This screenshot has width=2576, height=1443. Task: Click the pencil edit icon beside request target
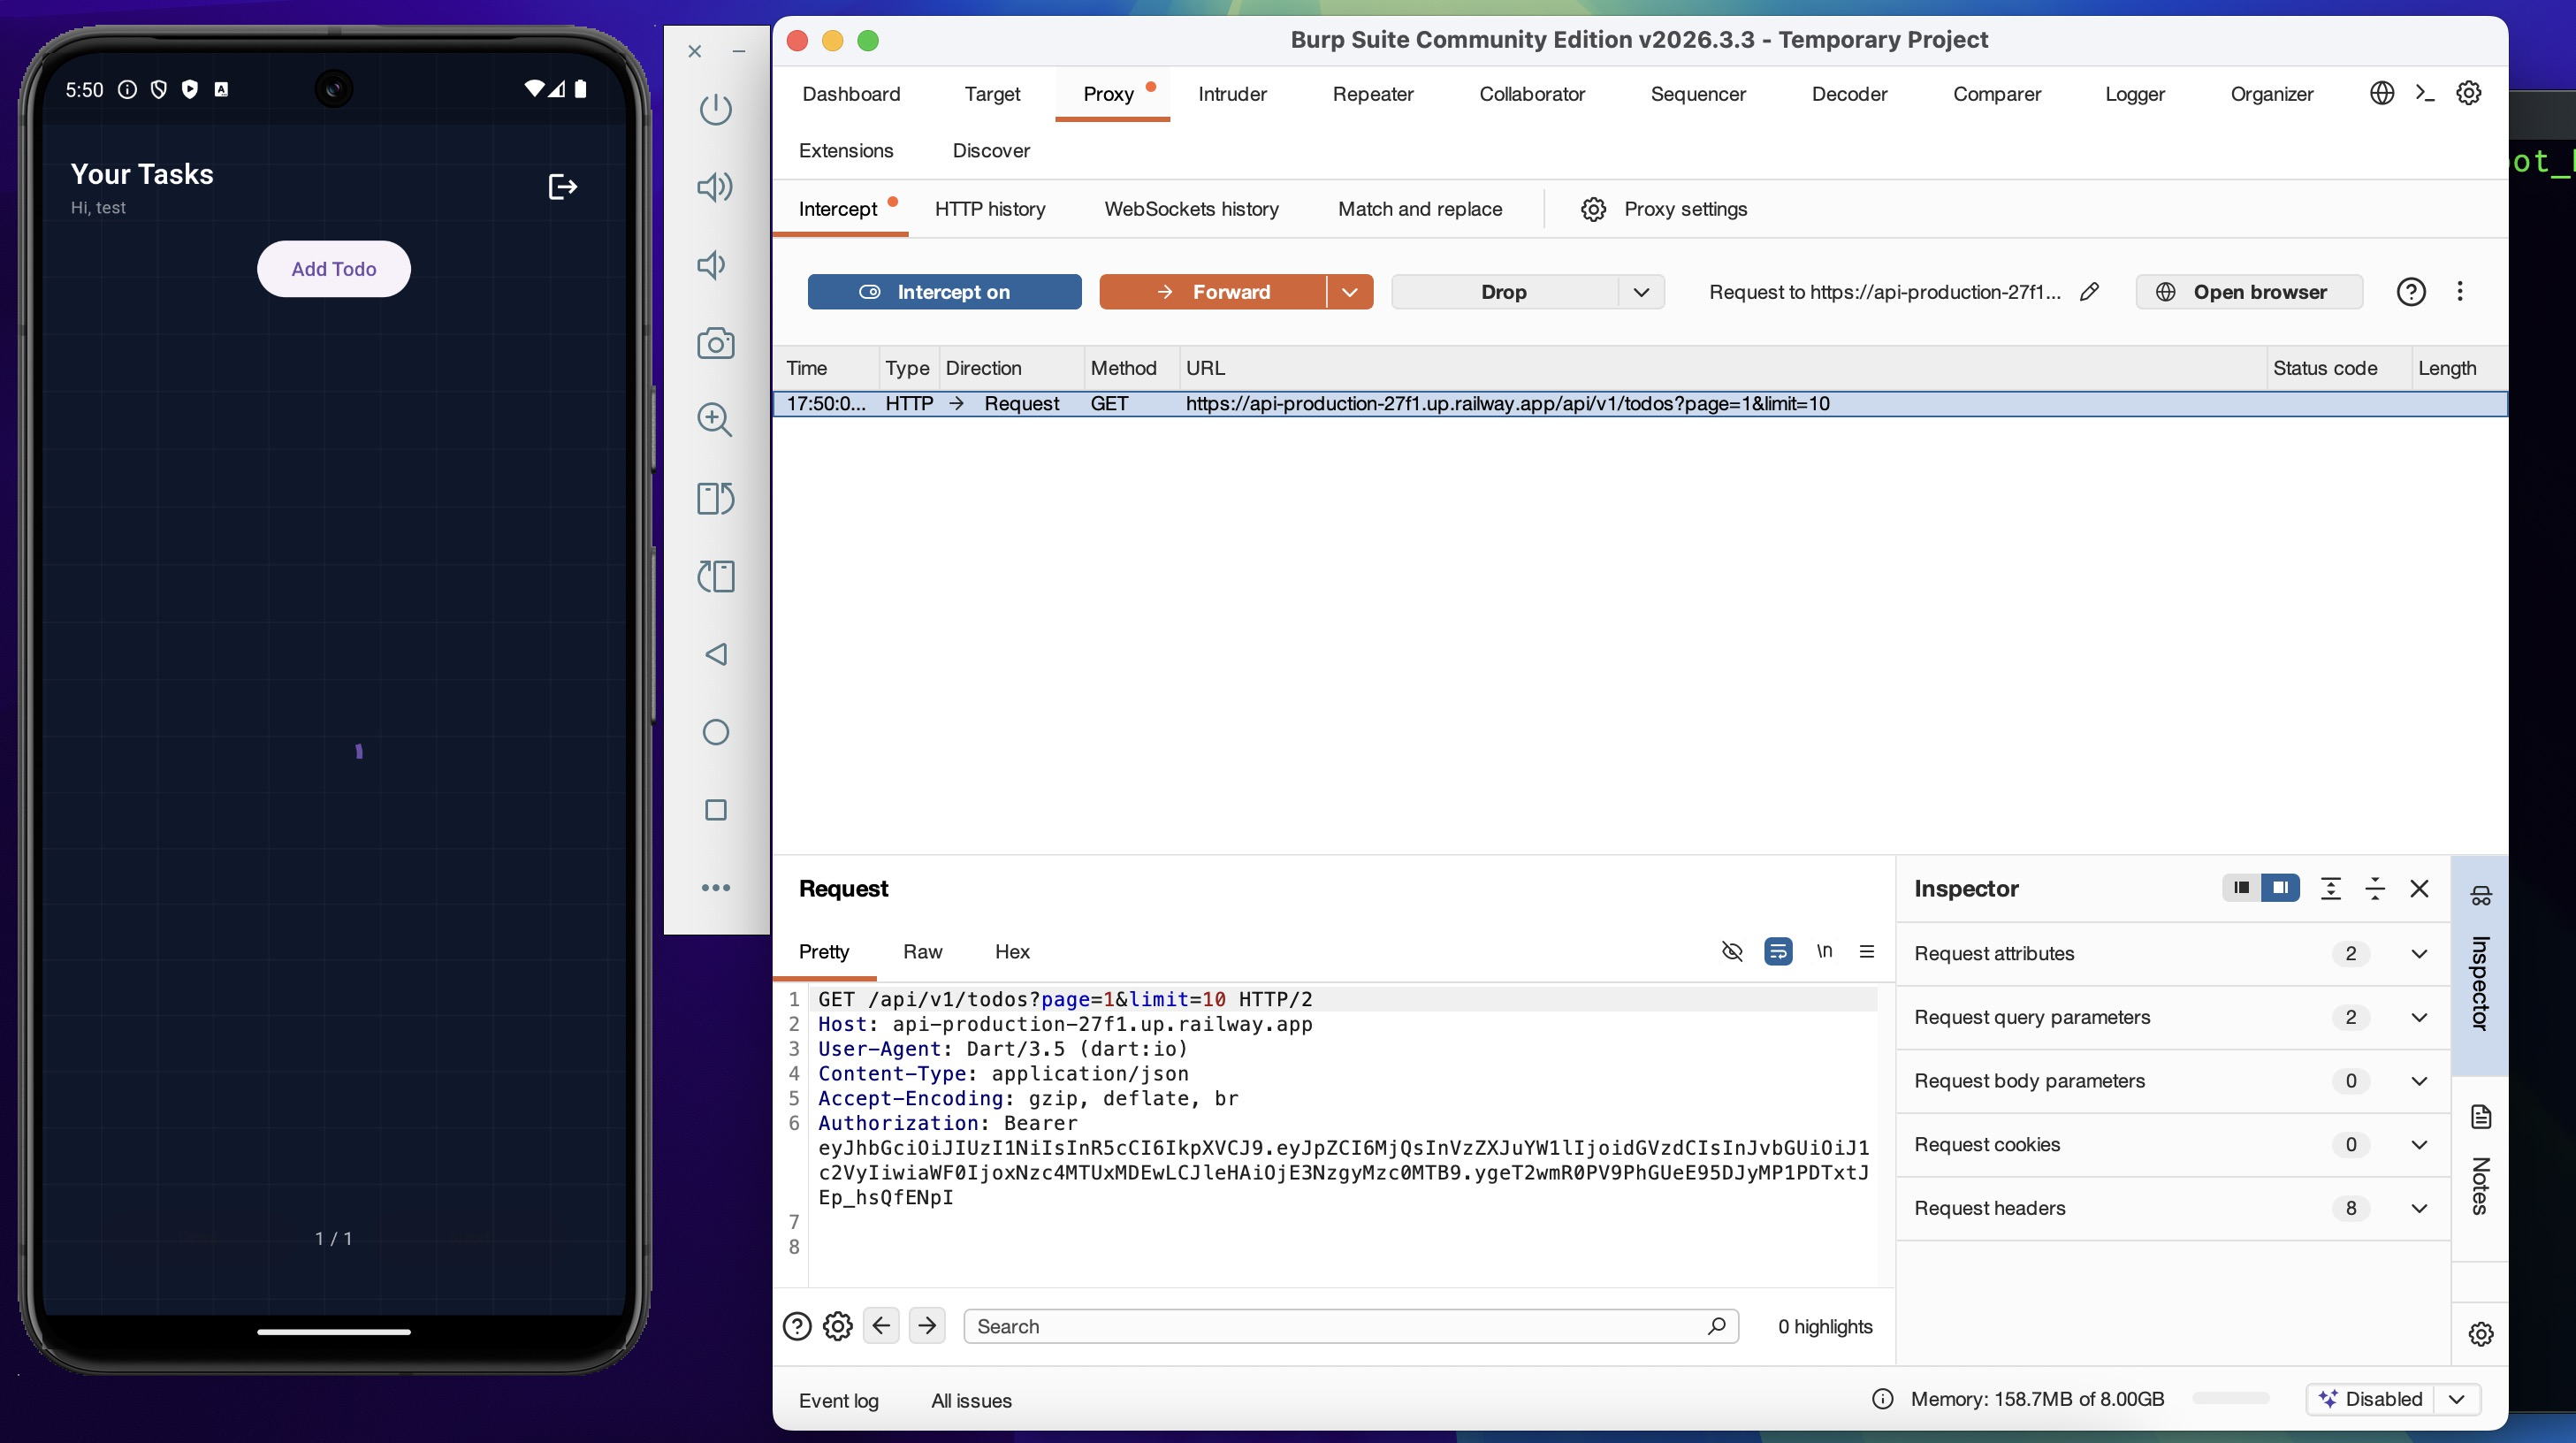[2089, 292]
